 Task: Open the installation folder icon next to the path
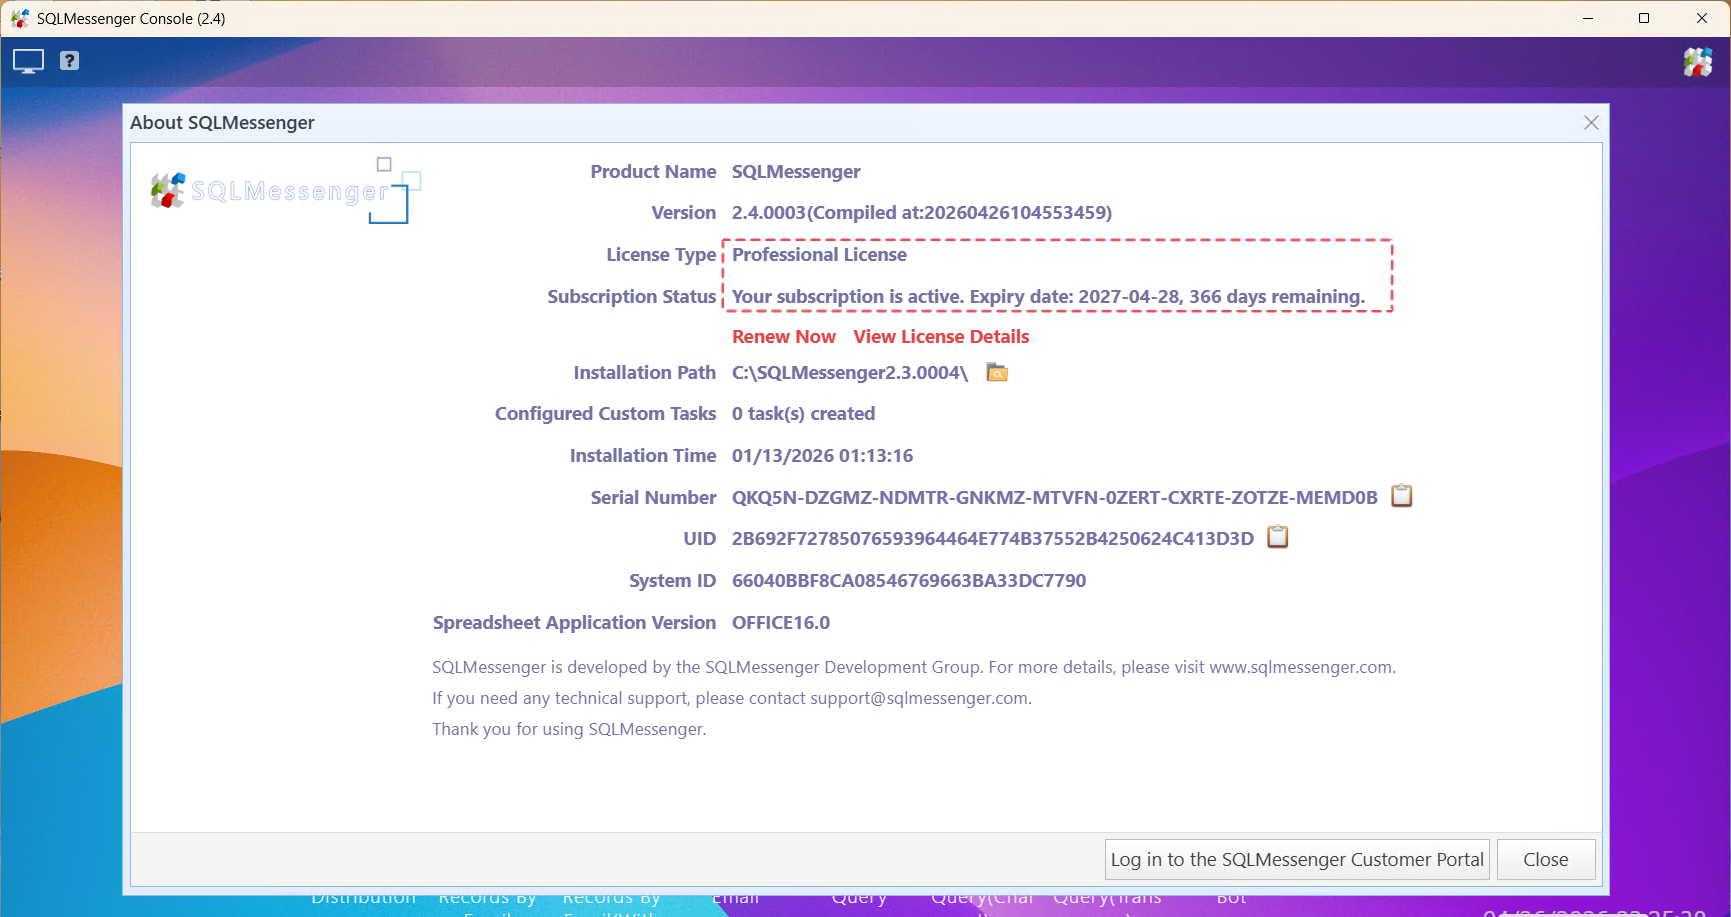996,372
